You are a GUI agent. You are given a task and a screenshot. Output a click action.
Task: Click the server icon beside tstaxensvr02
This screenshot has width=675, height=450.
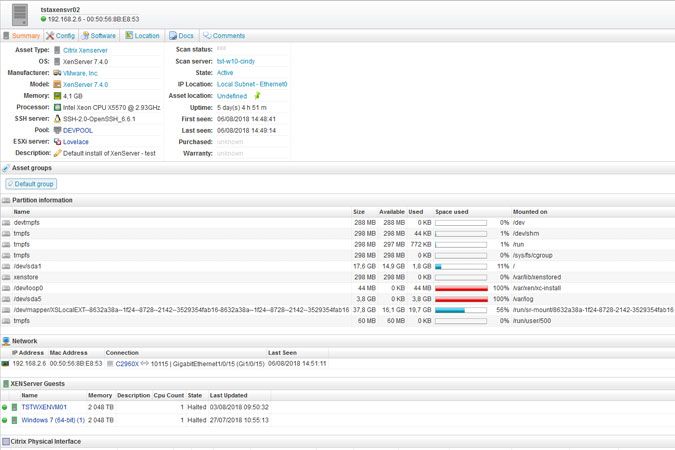20,15
